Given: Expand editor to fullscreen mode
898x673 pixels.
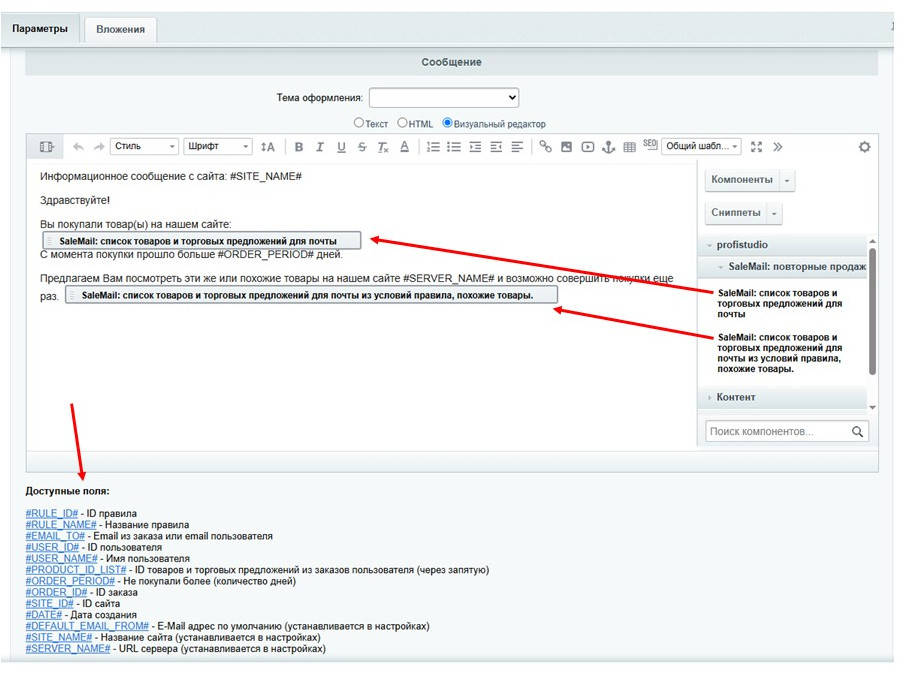Looking at the screenshot, I should tap(756, 147).
